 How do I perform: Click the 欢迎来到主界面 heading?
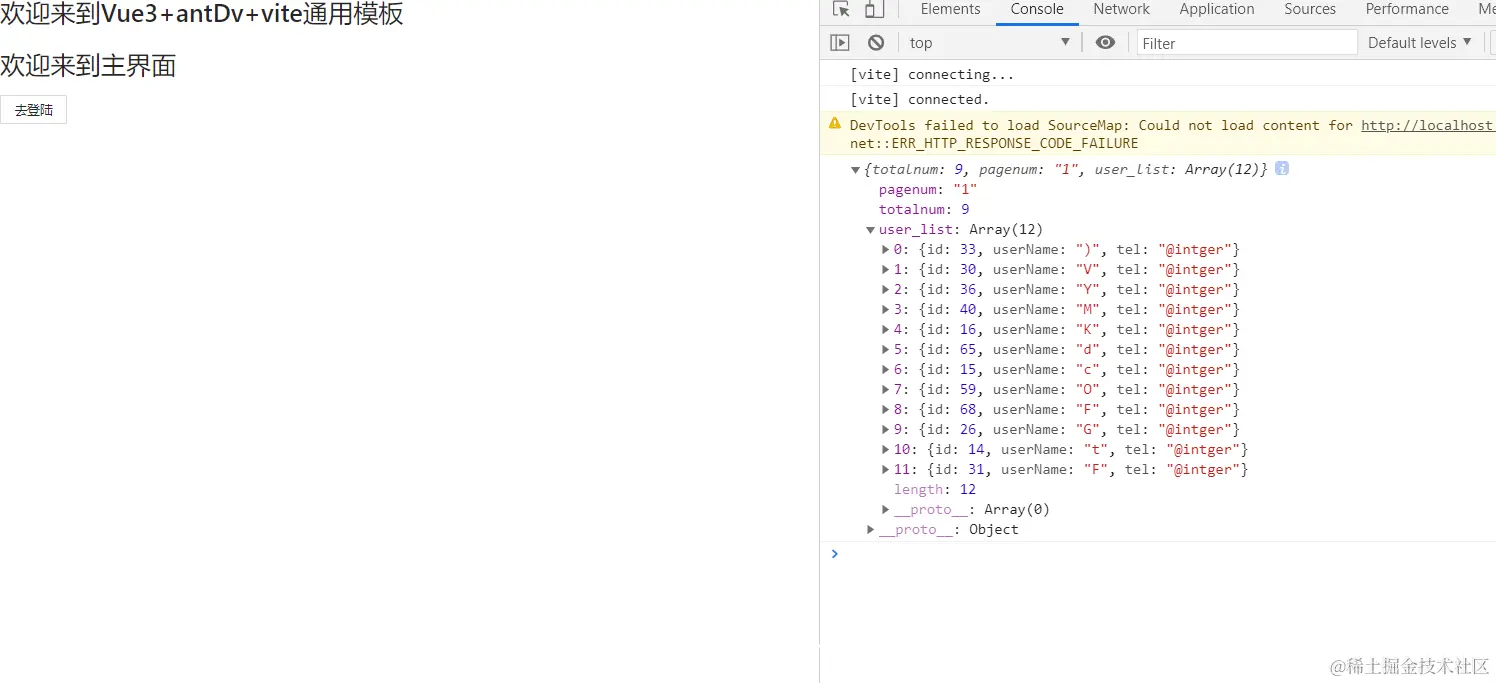click(88, 66)
